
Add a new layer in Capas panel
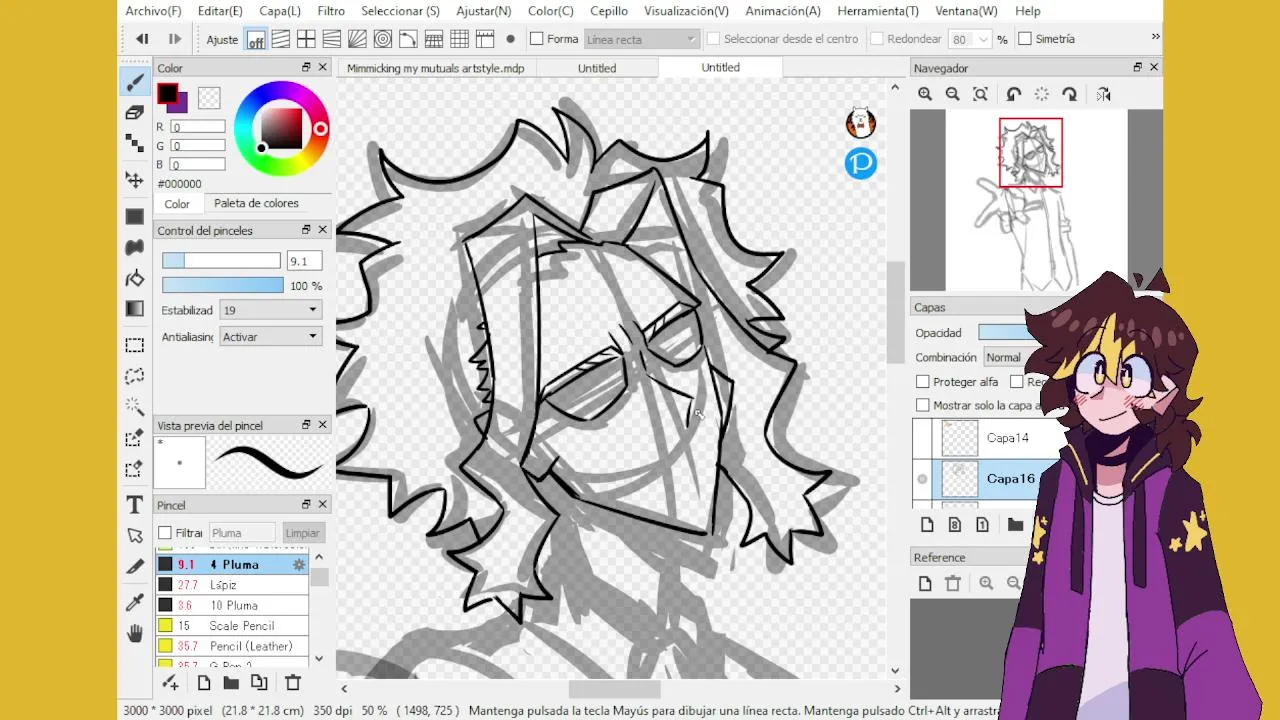coord(926,524)
